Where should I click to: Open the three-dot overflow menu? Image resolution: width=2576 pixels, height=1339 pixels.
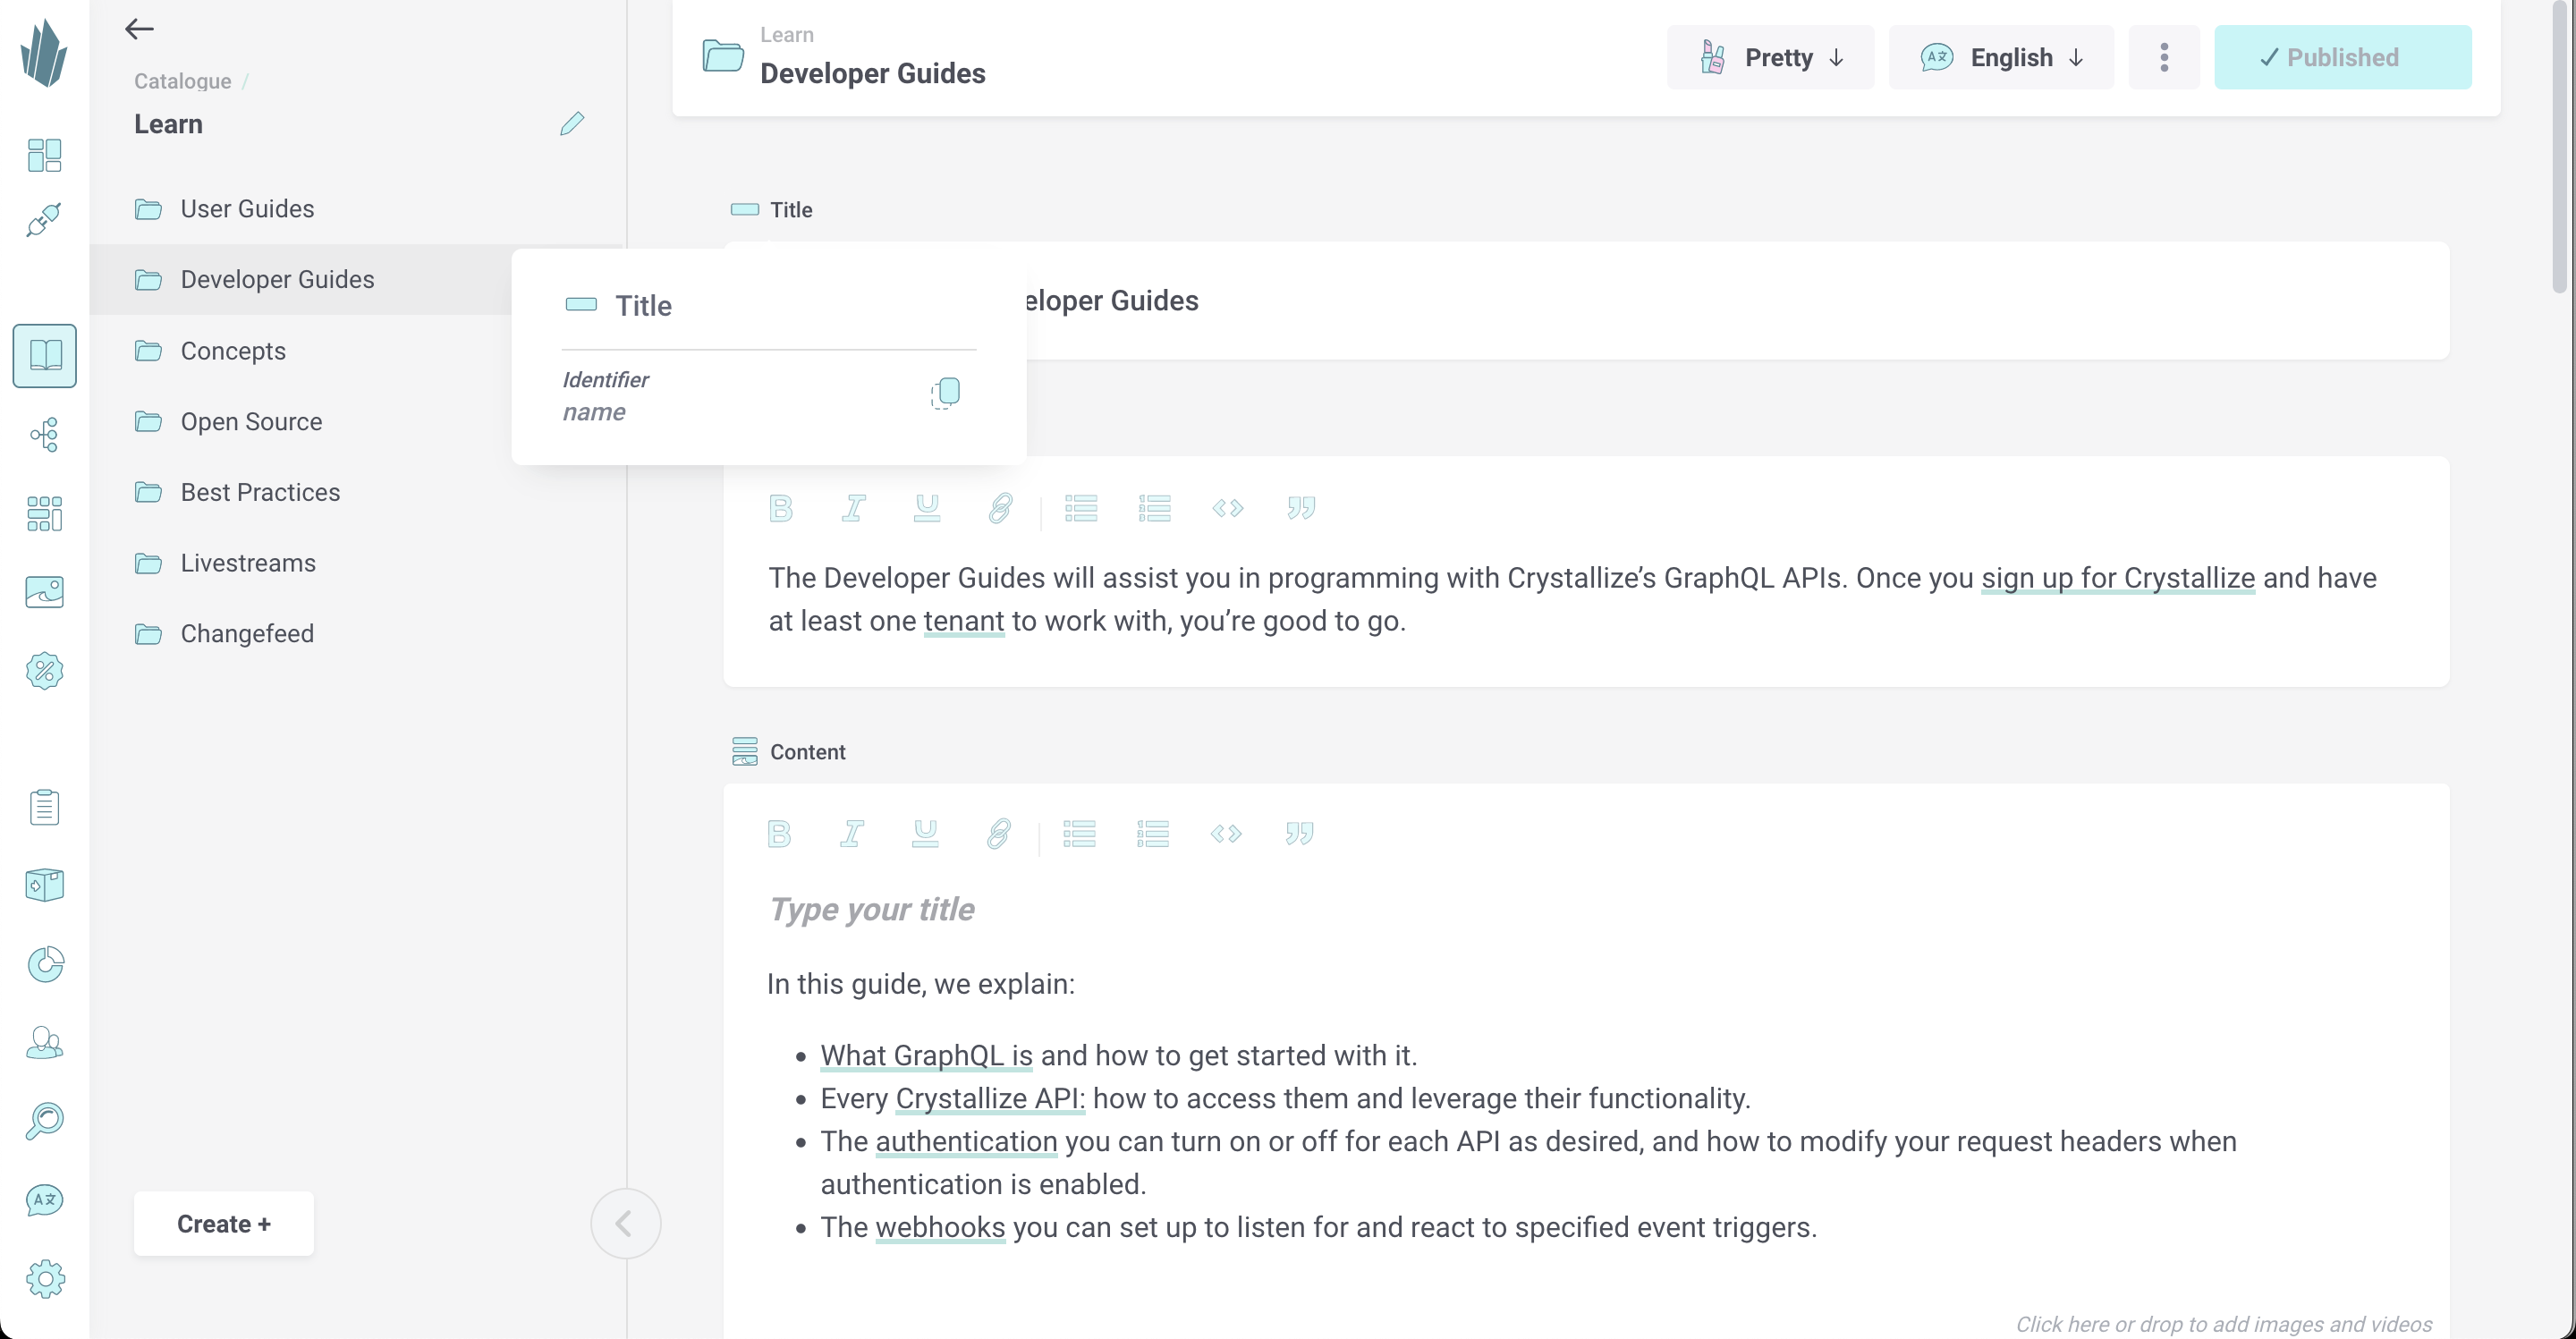[2163, 57]
